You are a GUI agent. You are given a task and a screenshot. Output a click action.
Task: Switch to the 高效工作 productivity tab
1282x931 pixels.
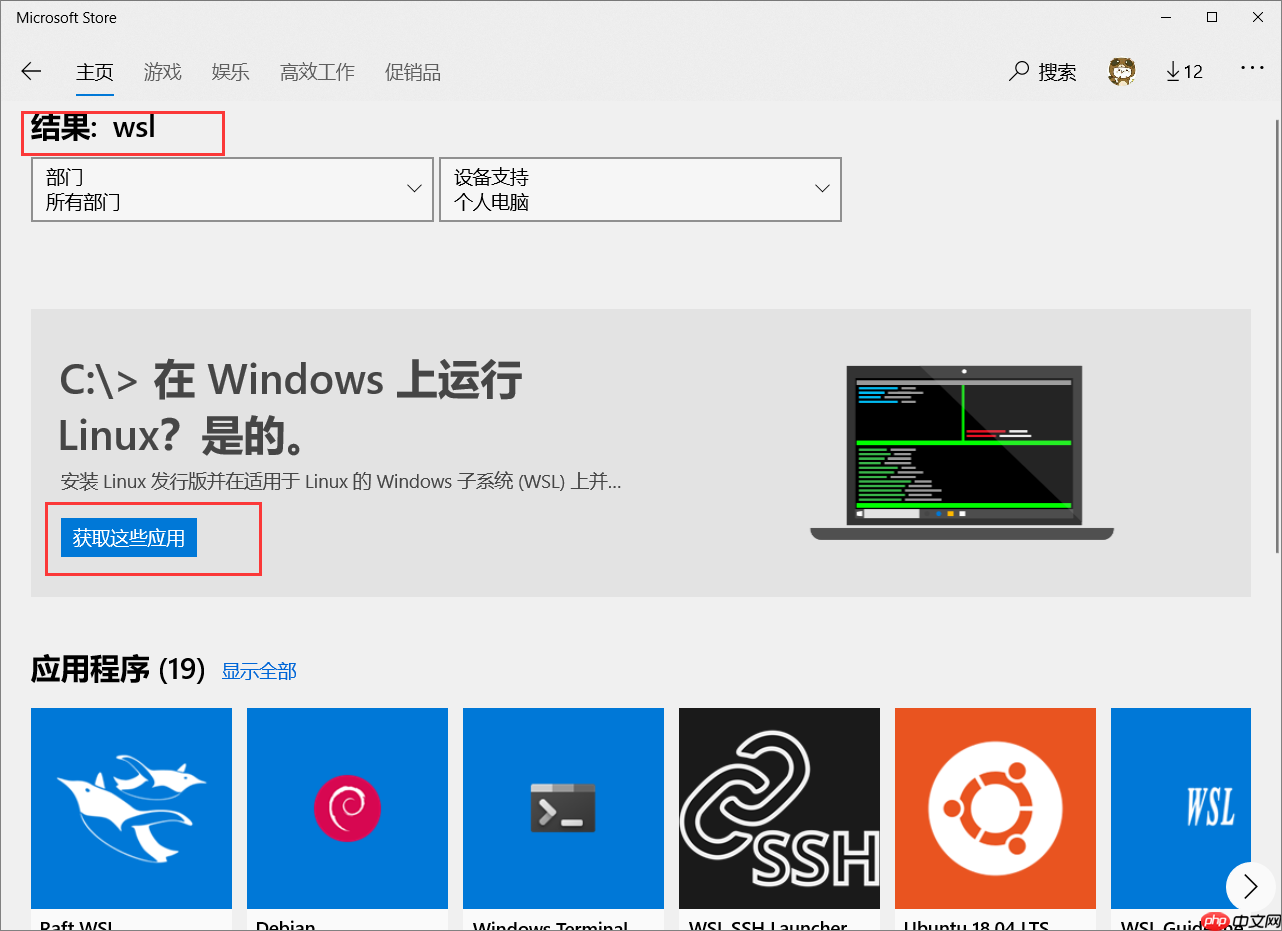(317, 71)
